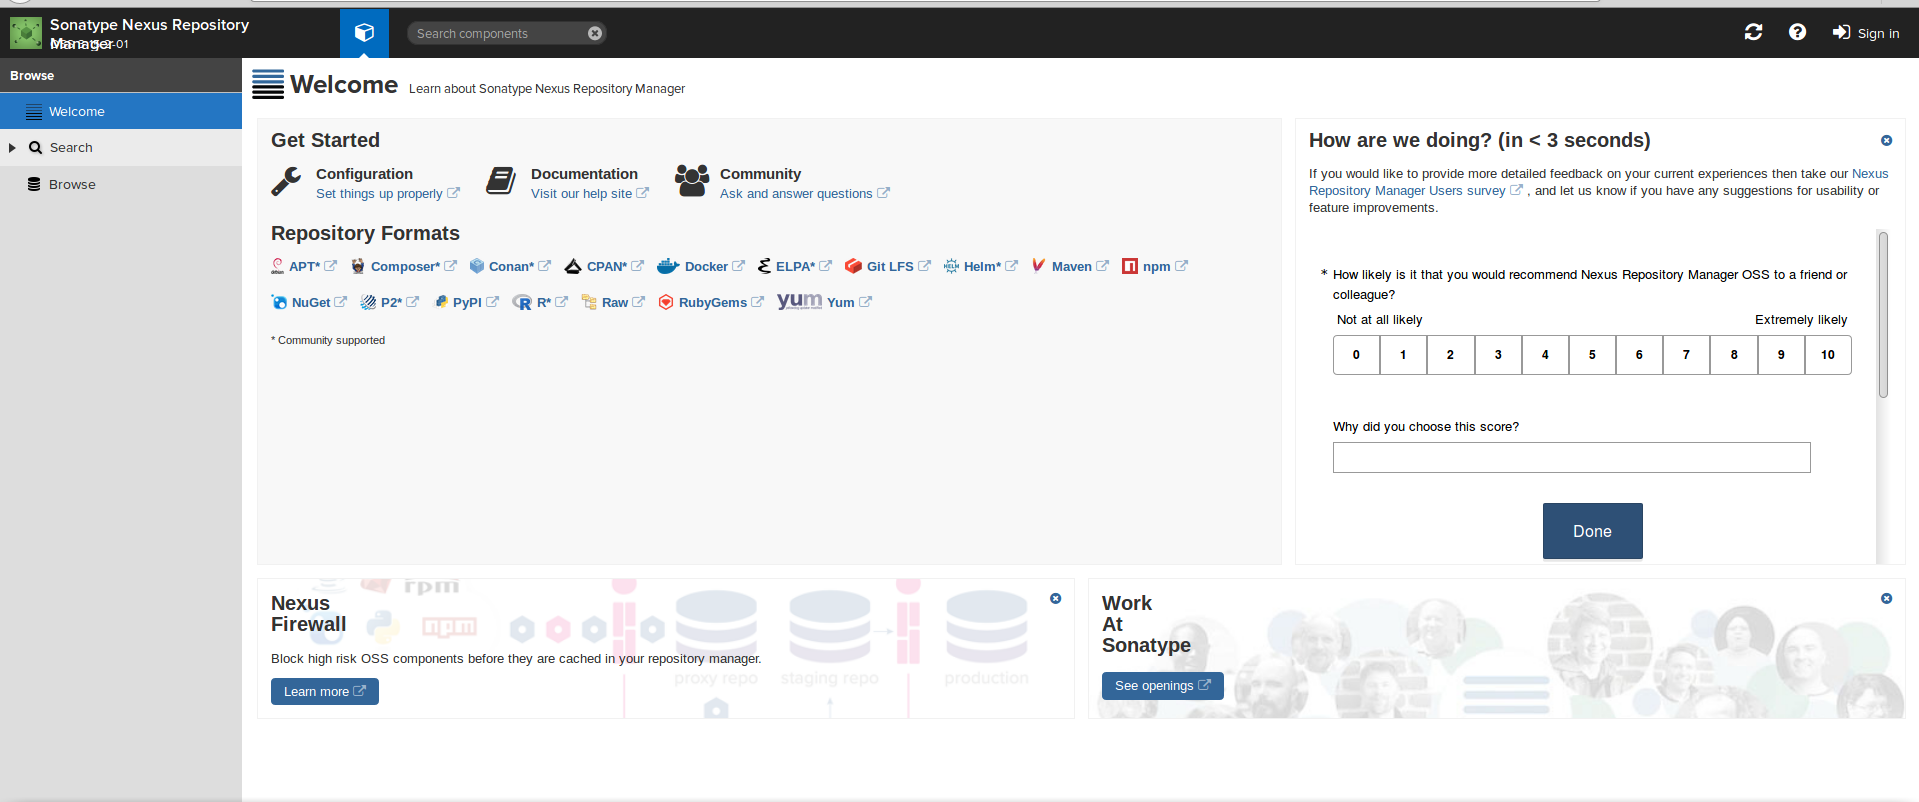Open the RubyGems format link
1919x802 pixels.
711,302
